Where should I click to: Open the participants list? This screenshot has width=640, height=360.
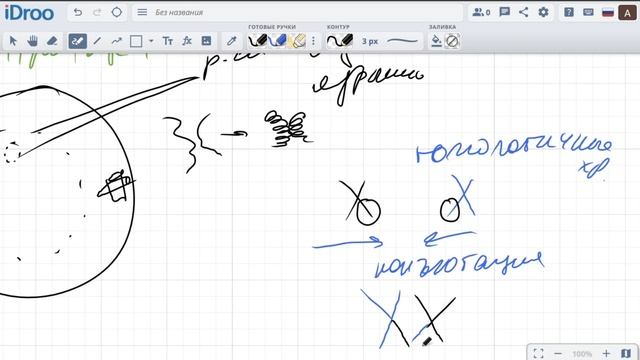pyautogui.click(x=481, y=12)
